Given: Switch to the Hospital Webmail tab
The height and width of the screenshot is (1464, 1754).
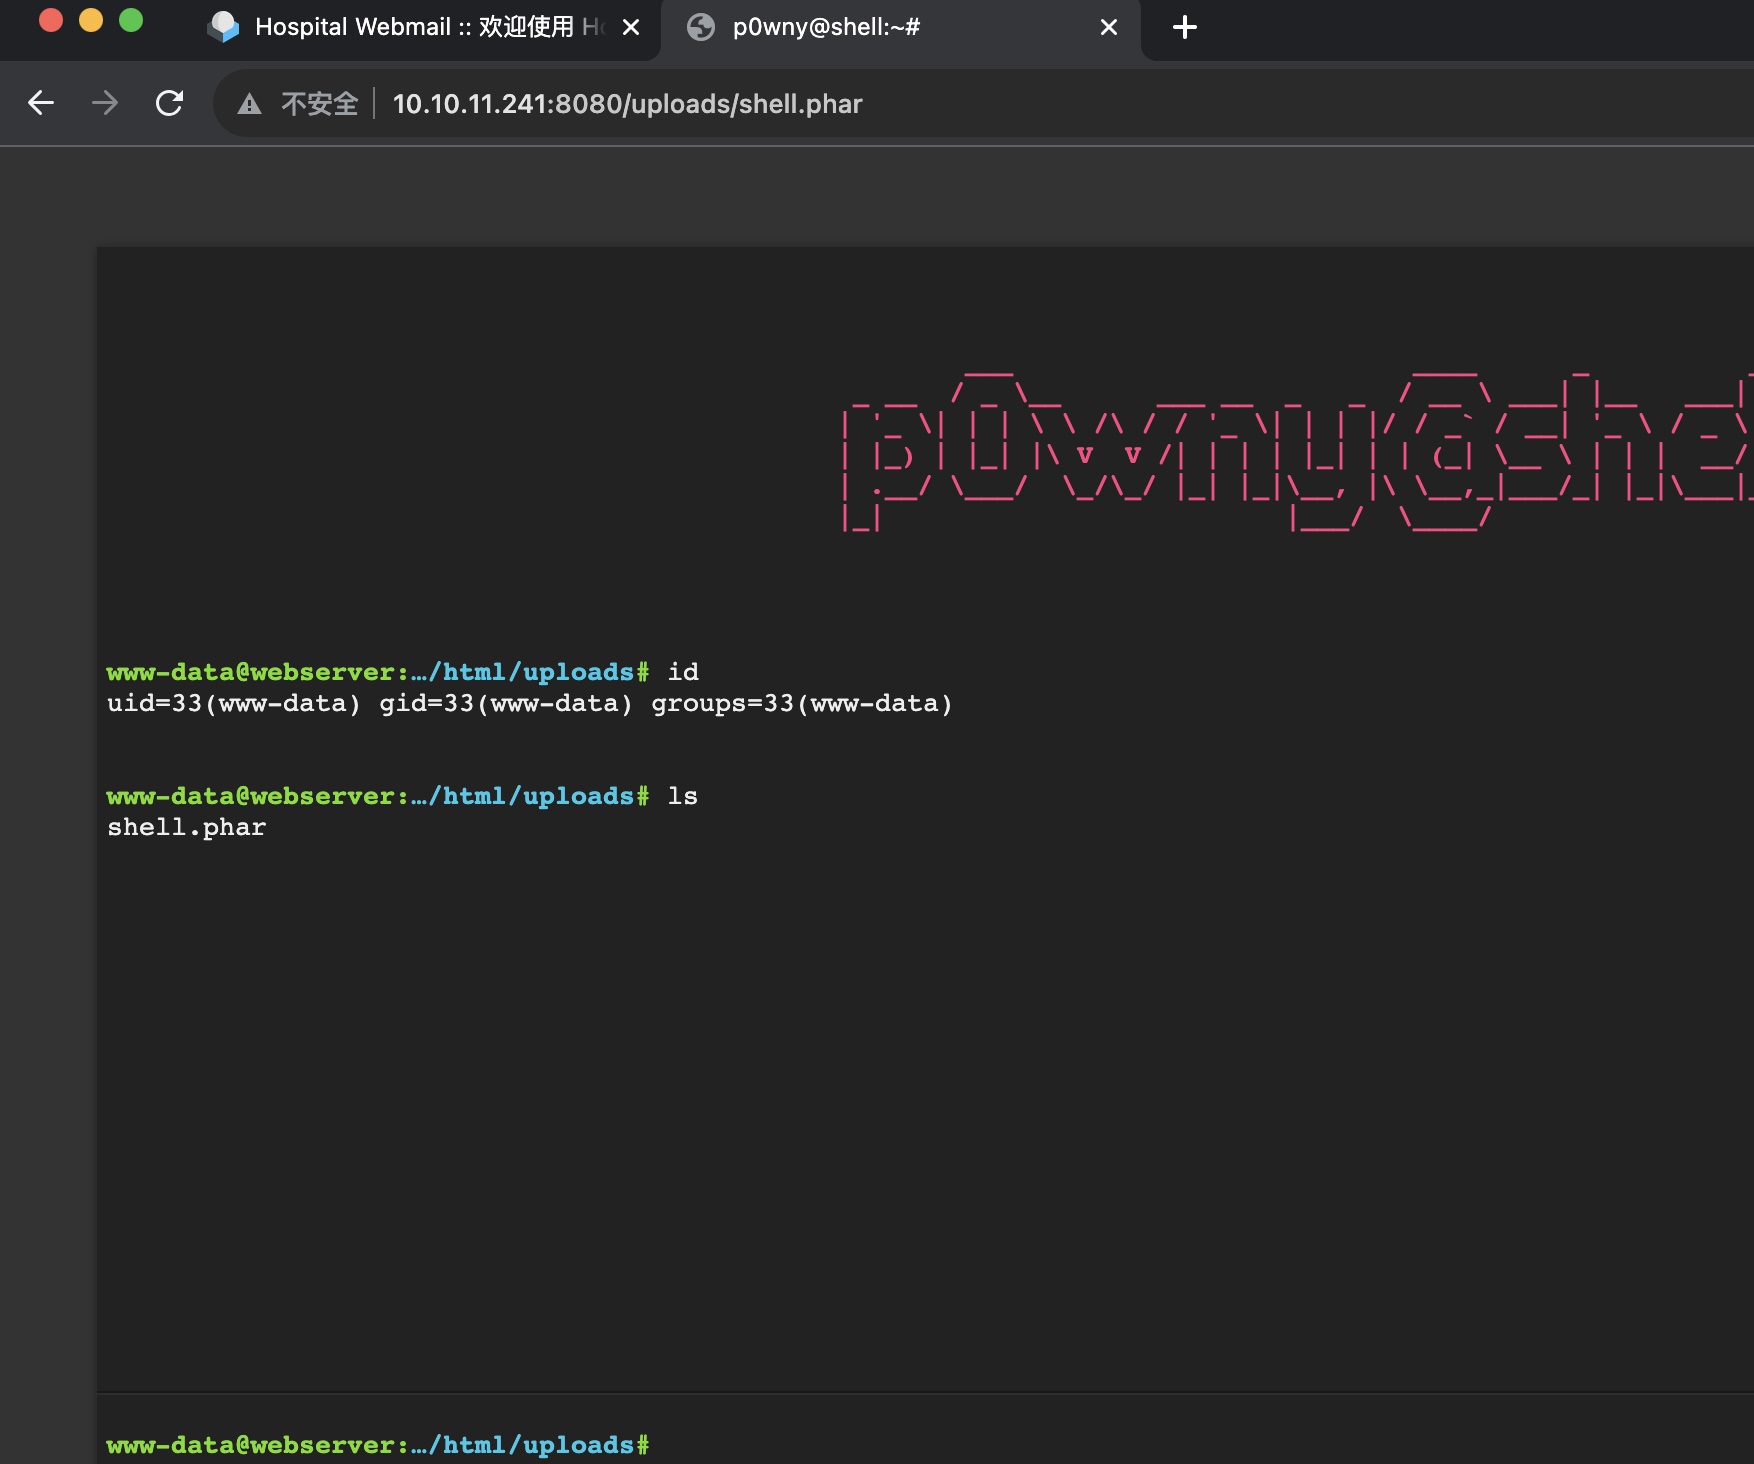Looking at the screenshot, I should [x=425, y=28].
